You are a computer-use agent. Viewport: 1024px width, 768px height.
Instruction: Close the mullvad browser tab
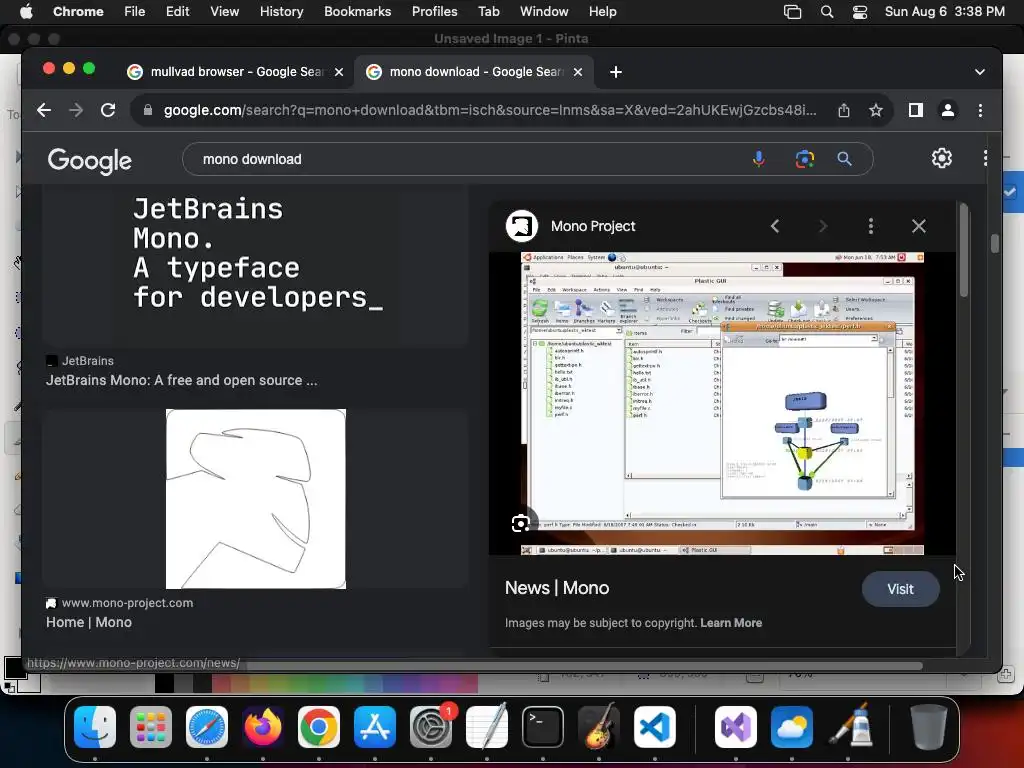click(339, 72)
